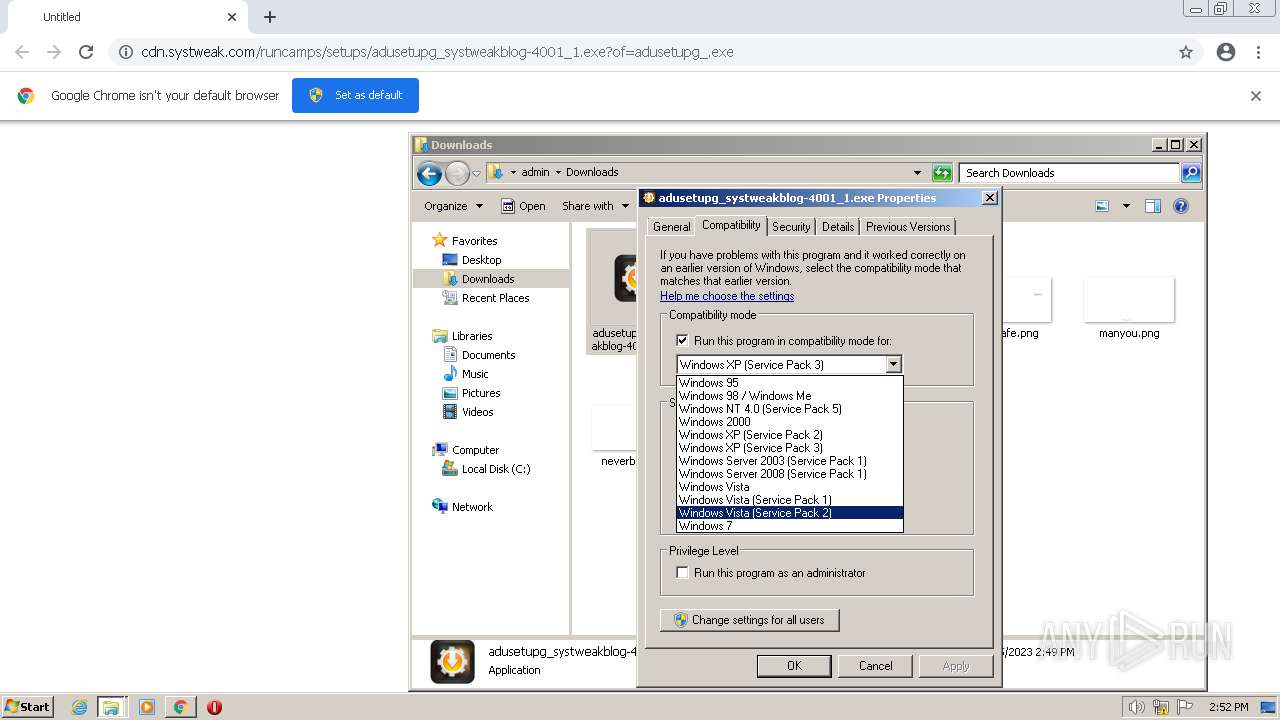Viewport: 1280px width, 720px height.
Task: Click Cancel in Properties dialog
Action: [875, 666]
